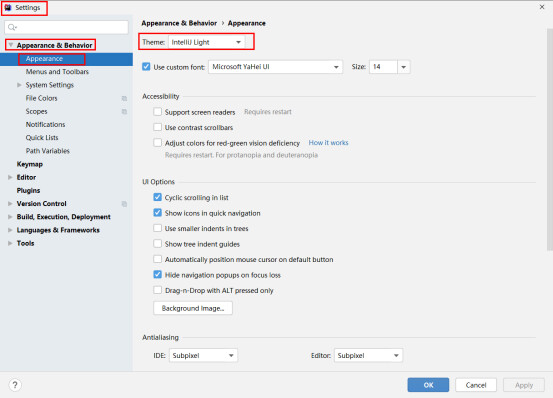Disable Cyclic scrolling in list
Screen dimensions: 553x398
click(158, 197)
